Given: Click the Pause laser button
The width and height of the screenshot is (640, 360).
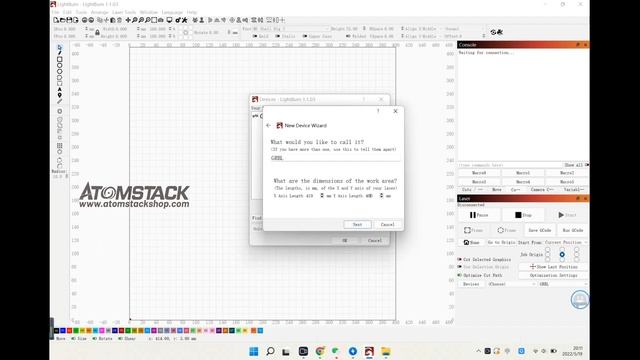Looking at the screenshot, I should click(479, 215).
